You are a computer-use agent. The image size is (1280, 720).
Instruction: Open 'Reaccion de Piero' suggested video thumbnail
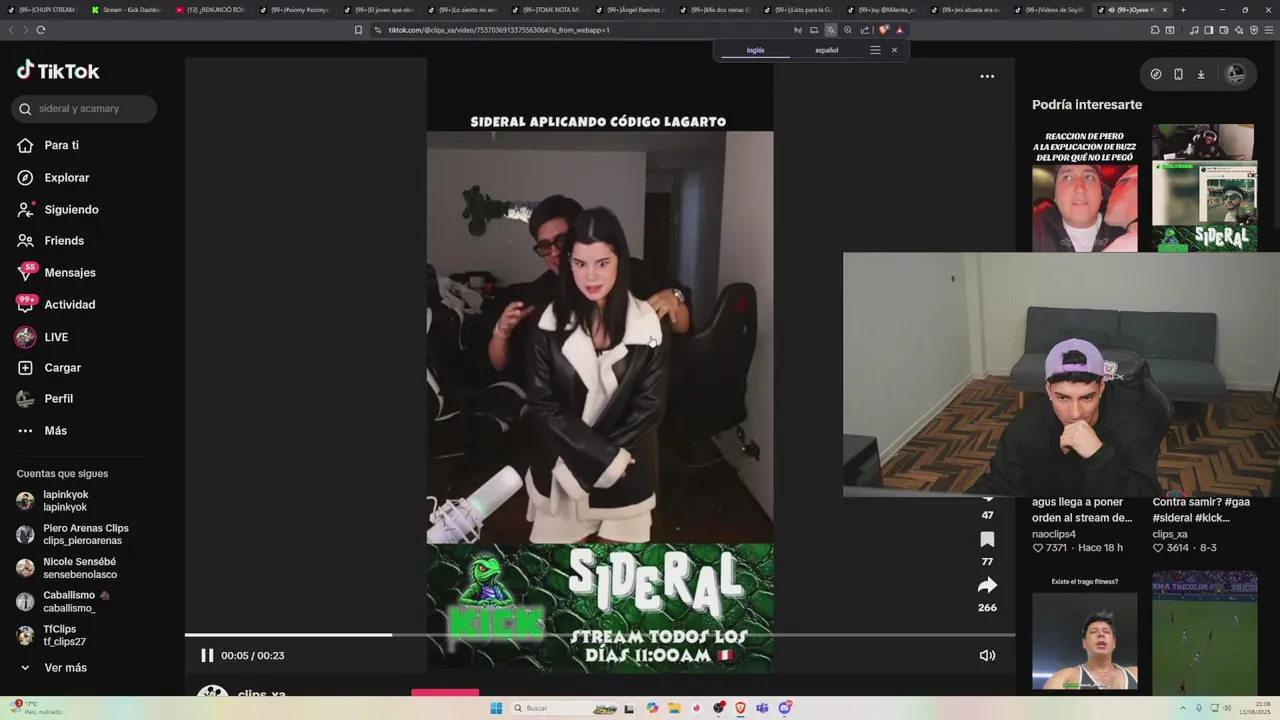click(x=1084, y=188)
